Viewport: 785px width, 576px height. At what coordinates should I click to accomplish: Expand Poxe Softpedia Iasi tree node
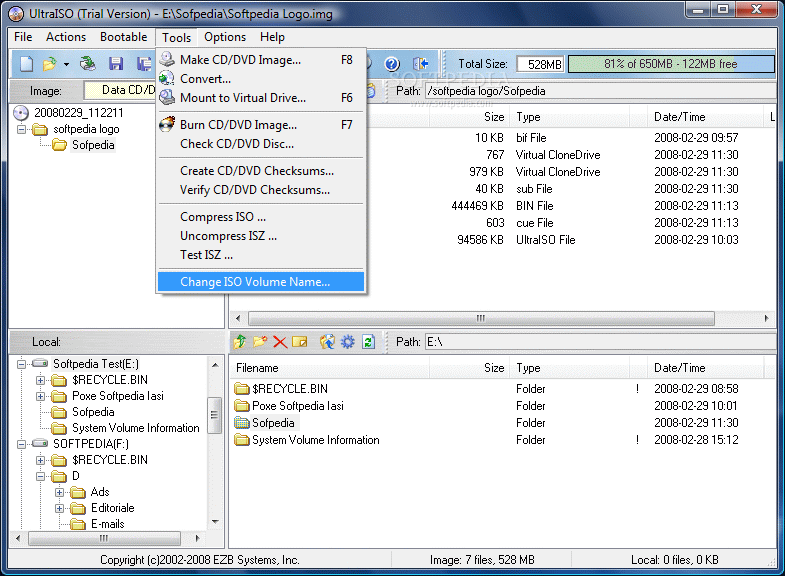[41, 396]
